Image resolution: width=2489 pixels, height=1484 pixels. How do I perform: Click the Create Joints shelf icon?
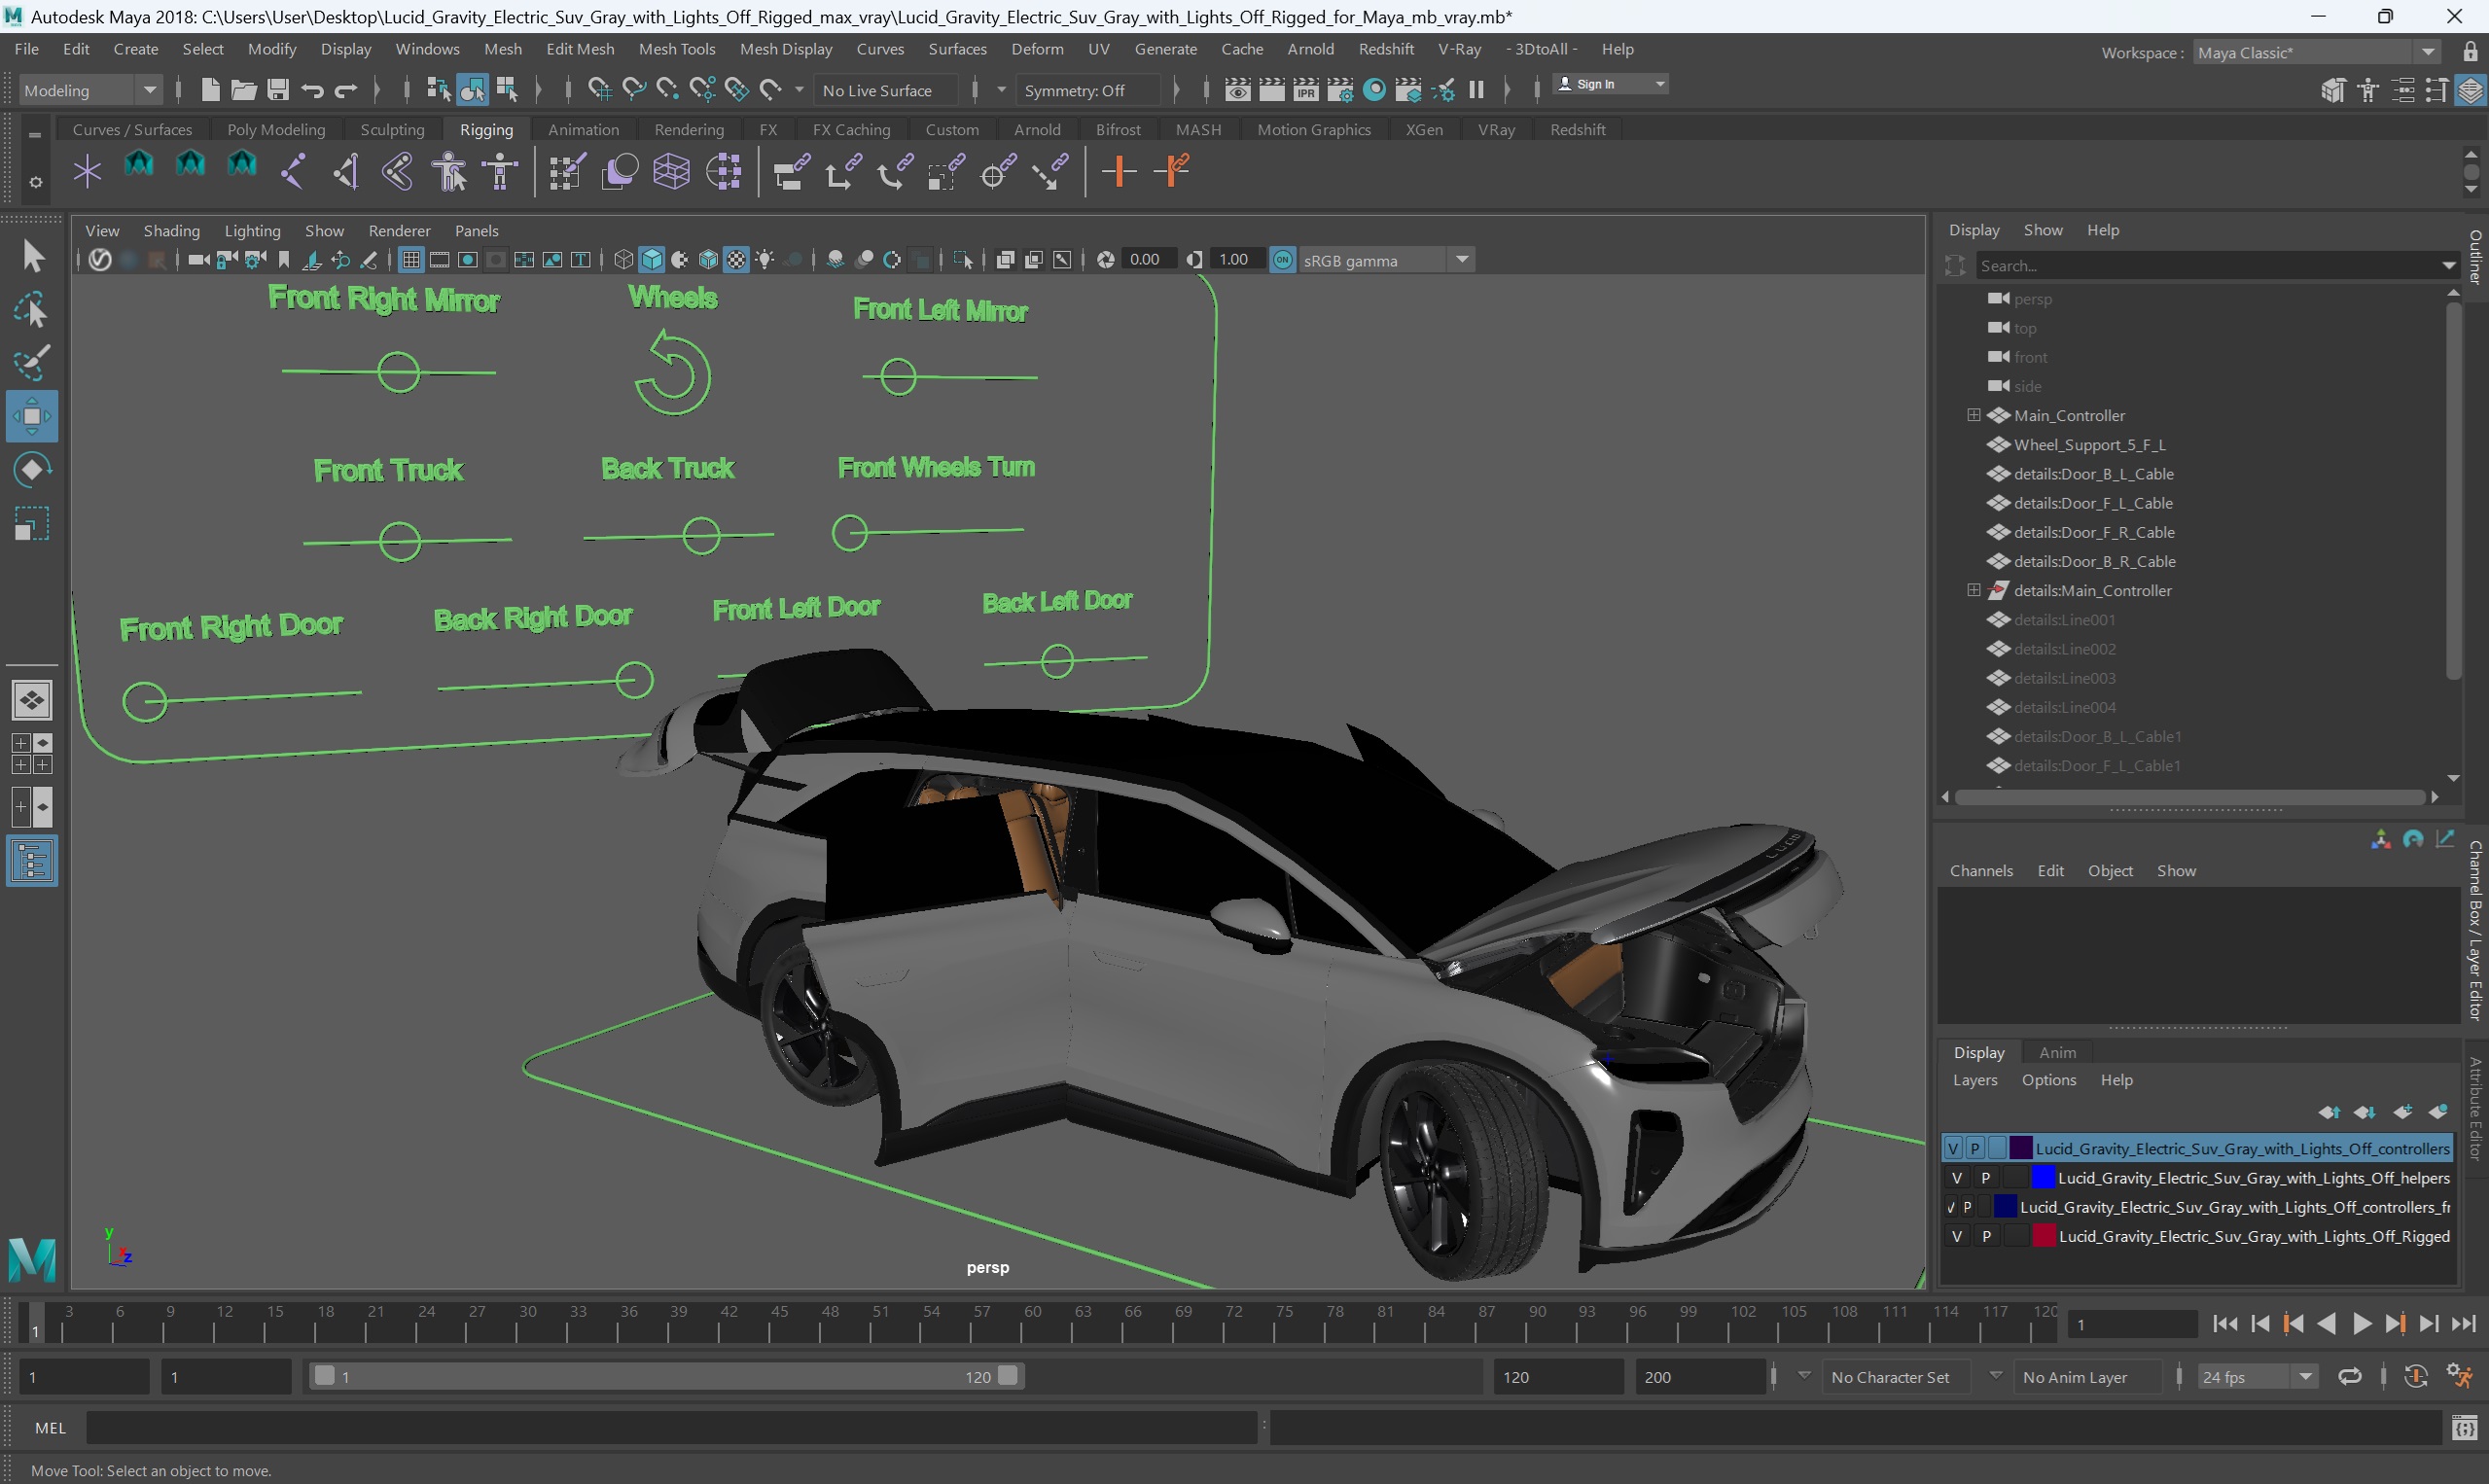coord(293,172)
